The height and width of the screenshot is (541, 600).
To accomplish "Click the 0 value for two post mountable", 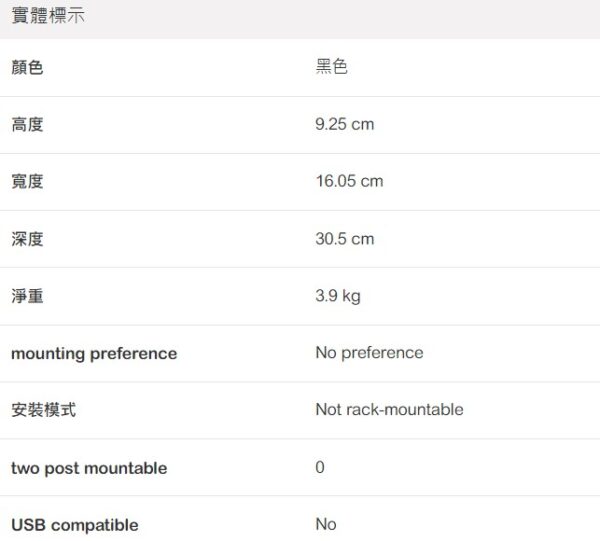I will (x=320, y=468).
